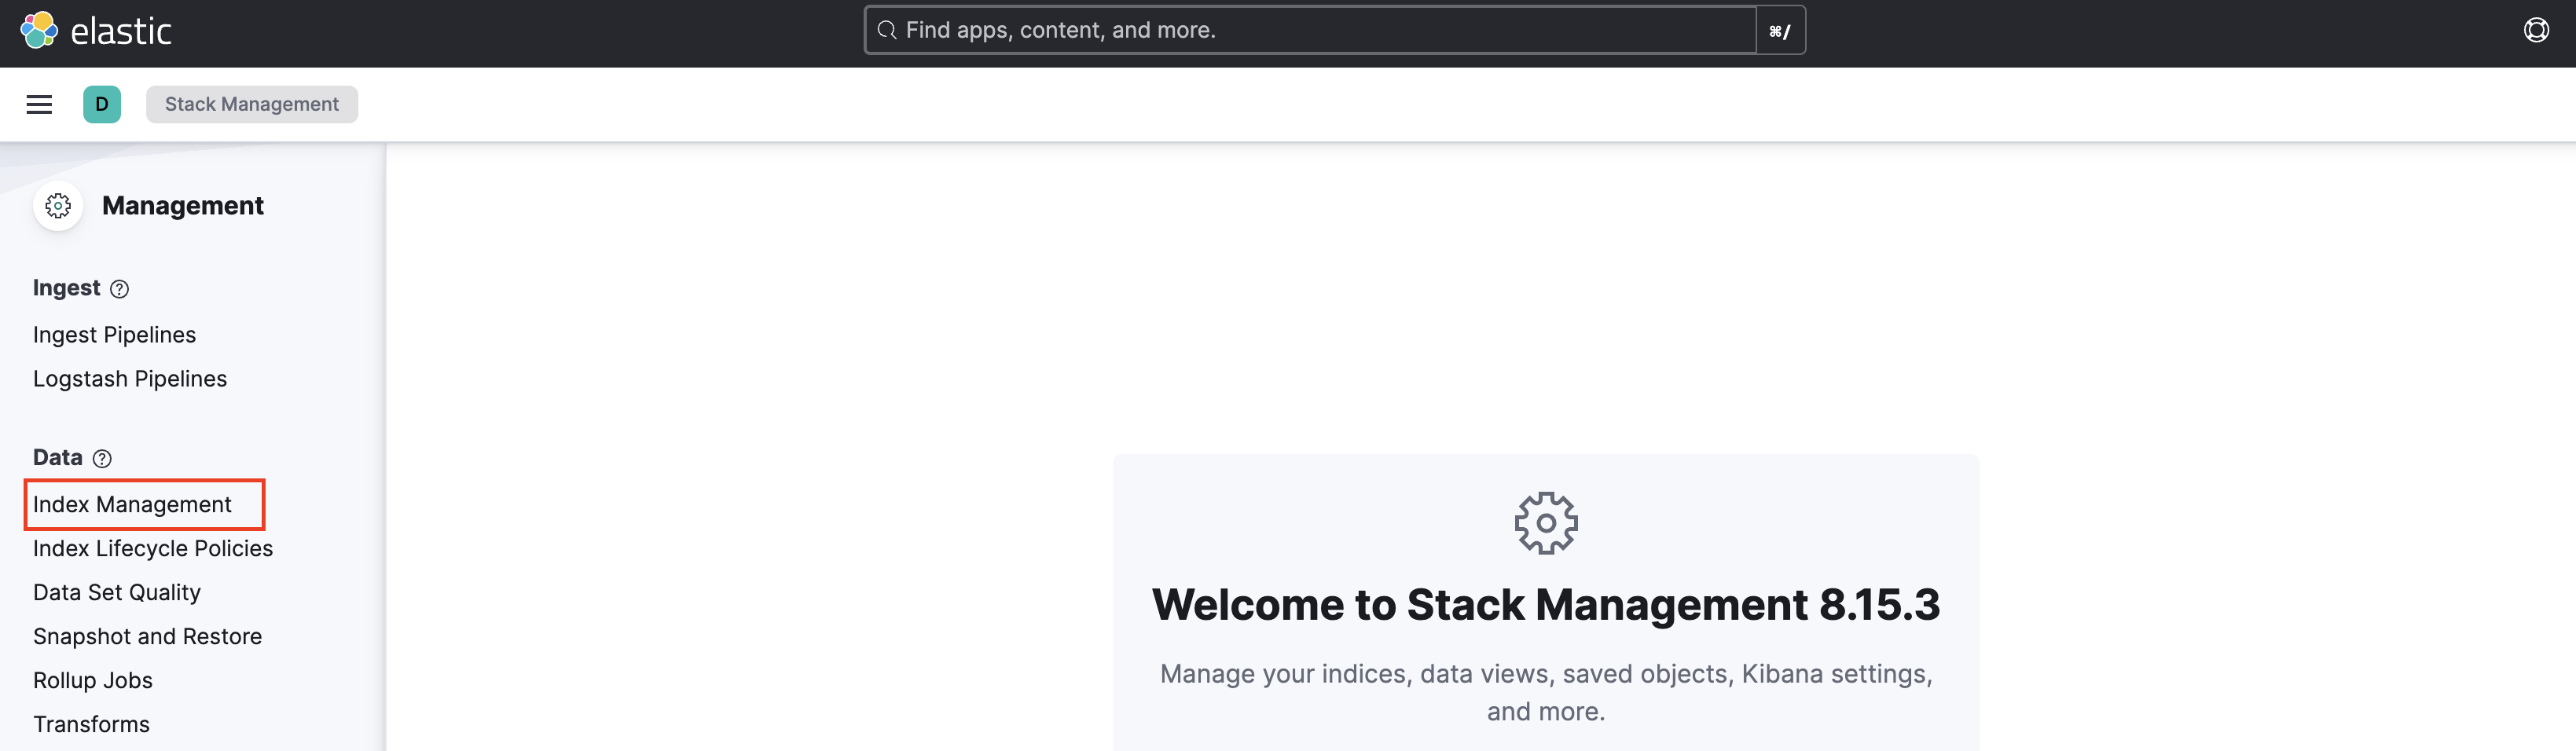This screenshot has height=751, width=2576.
Task: Navigate to Data Set Quality
Action: [117, 592]
